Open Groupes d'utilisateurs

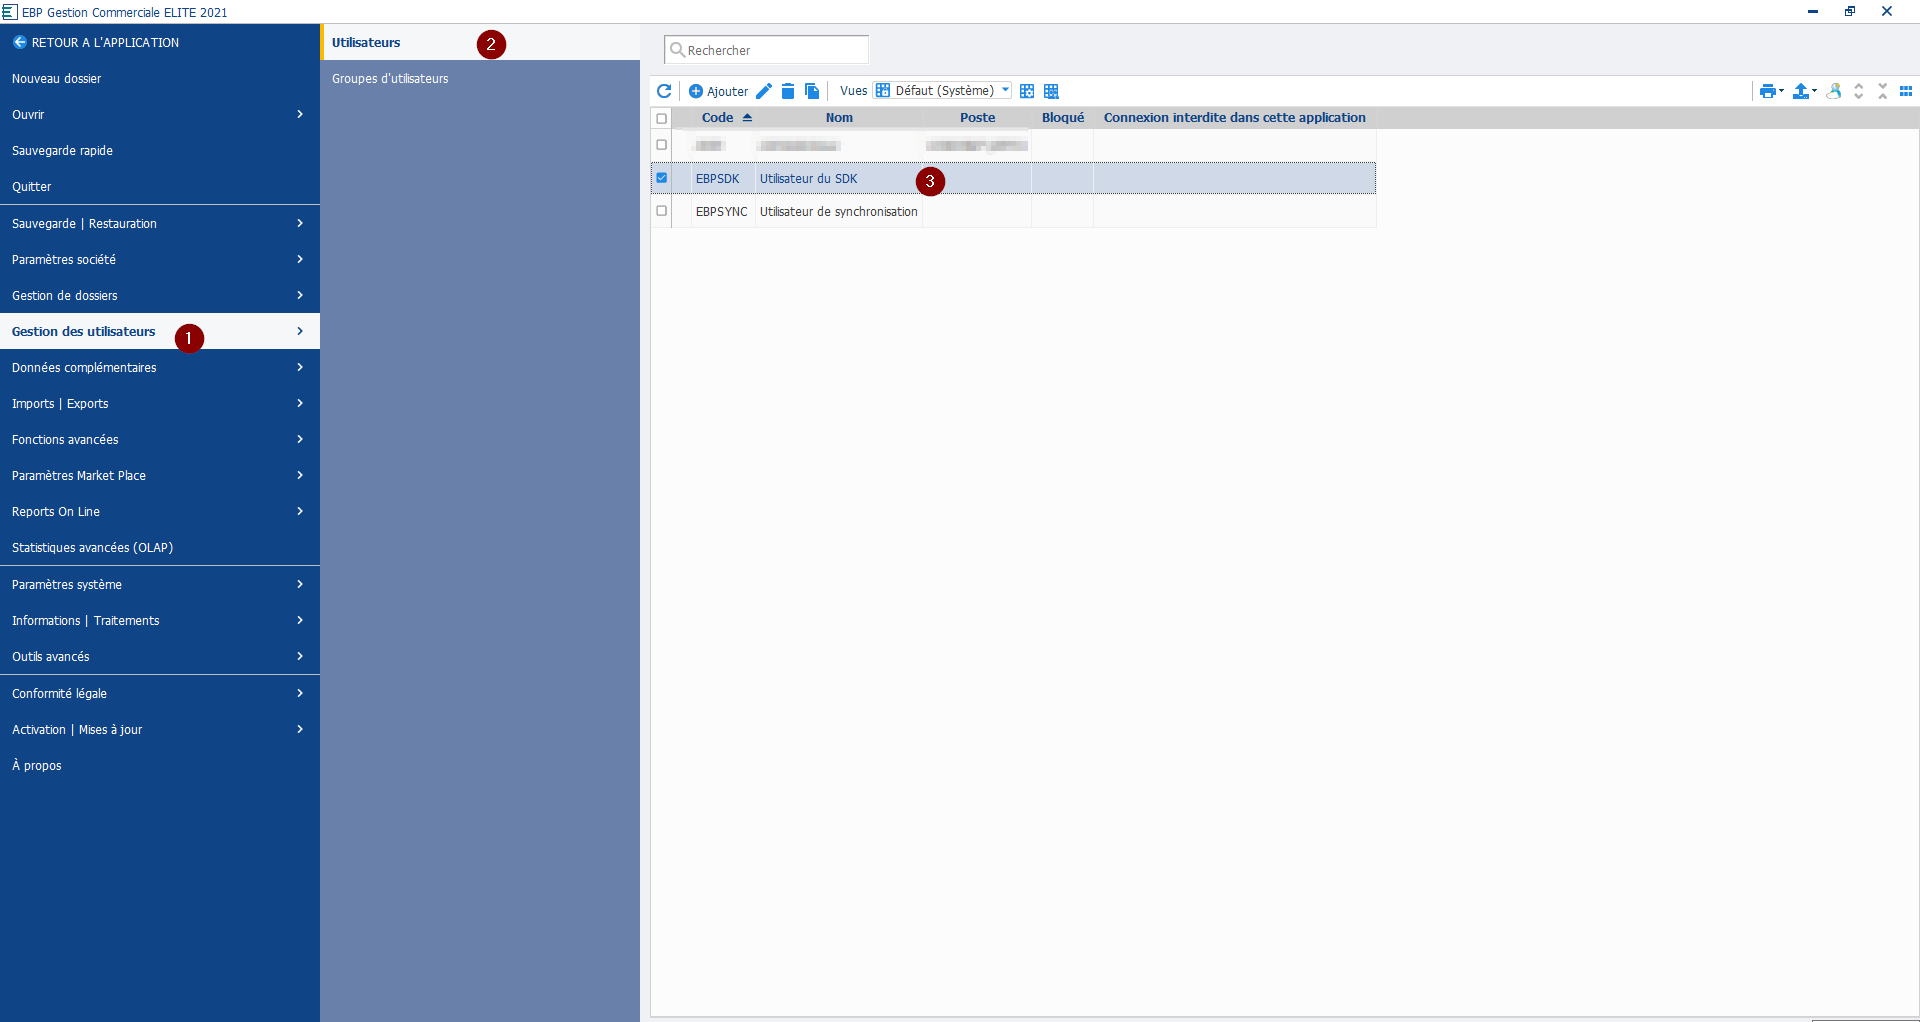coord(480,78)
